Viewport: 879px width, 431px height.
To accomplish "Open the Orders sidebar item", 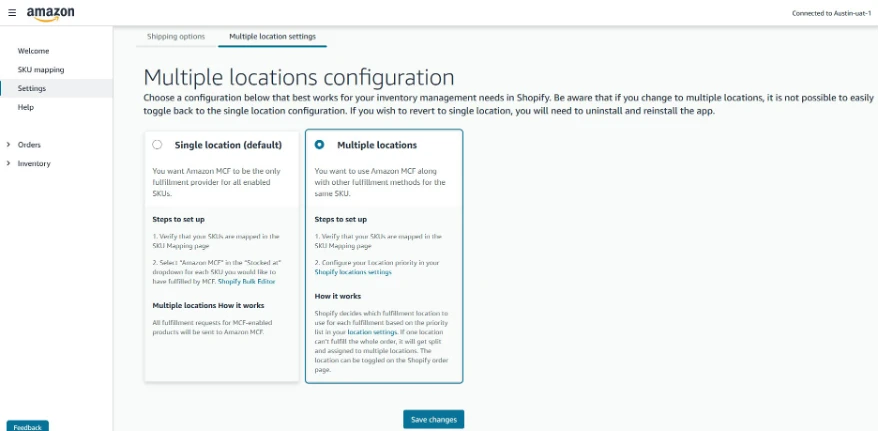I will coord(29,145).
